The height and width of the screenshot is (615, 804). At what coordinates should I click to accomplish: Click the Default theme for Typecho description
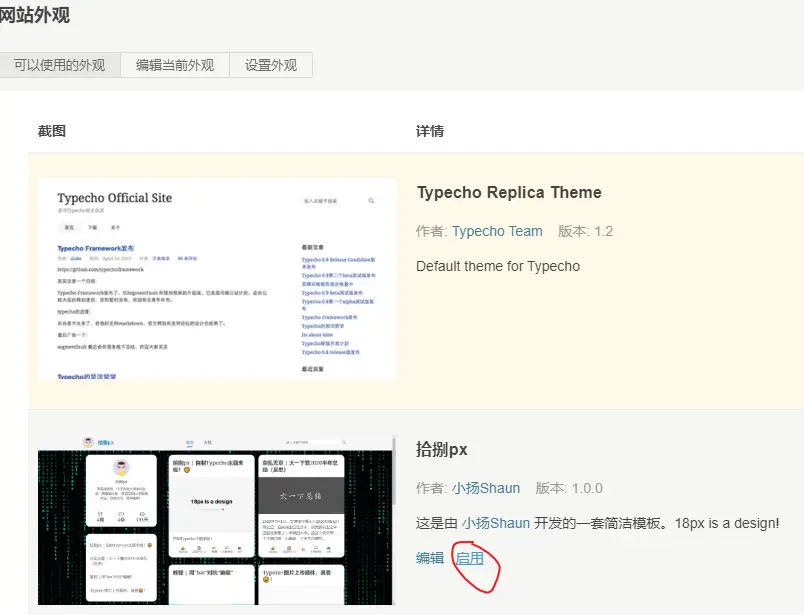(x=498, y=266)
